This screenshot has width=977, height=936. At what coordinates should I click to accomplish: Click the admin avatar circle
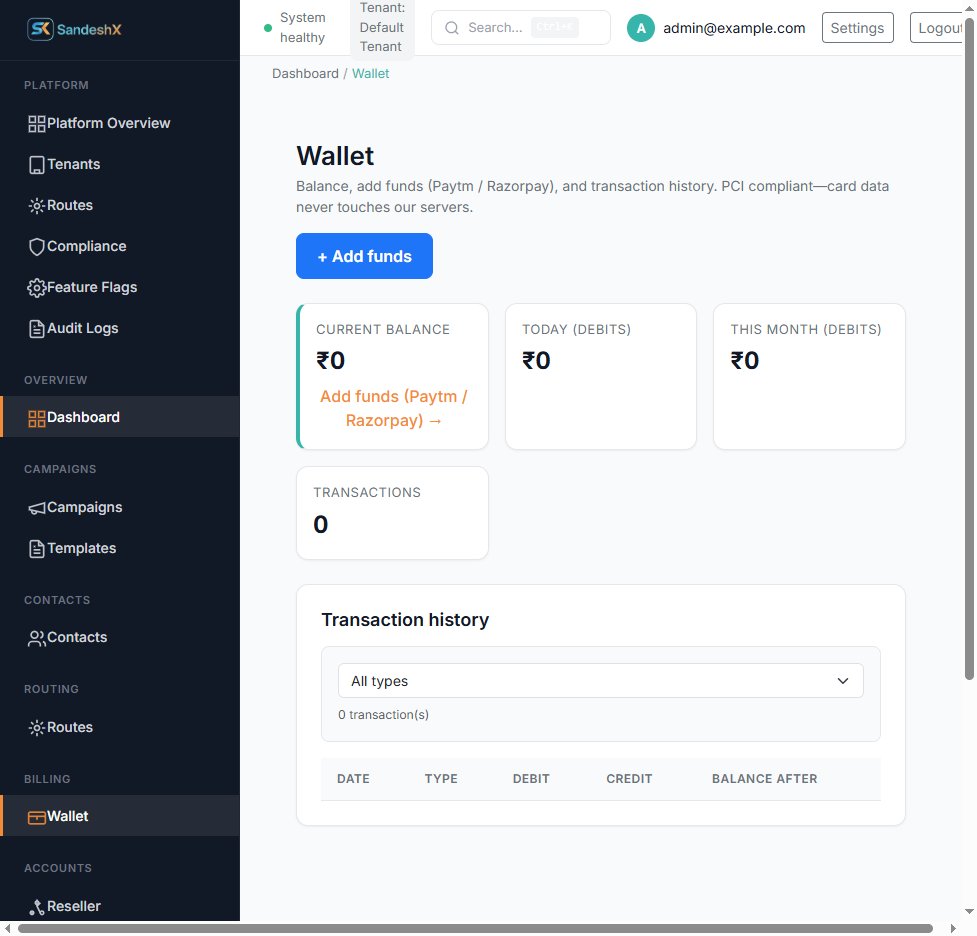pos(641,28)
